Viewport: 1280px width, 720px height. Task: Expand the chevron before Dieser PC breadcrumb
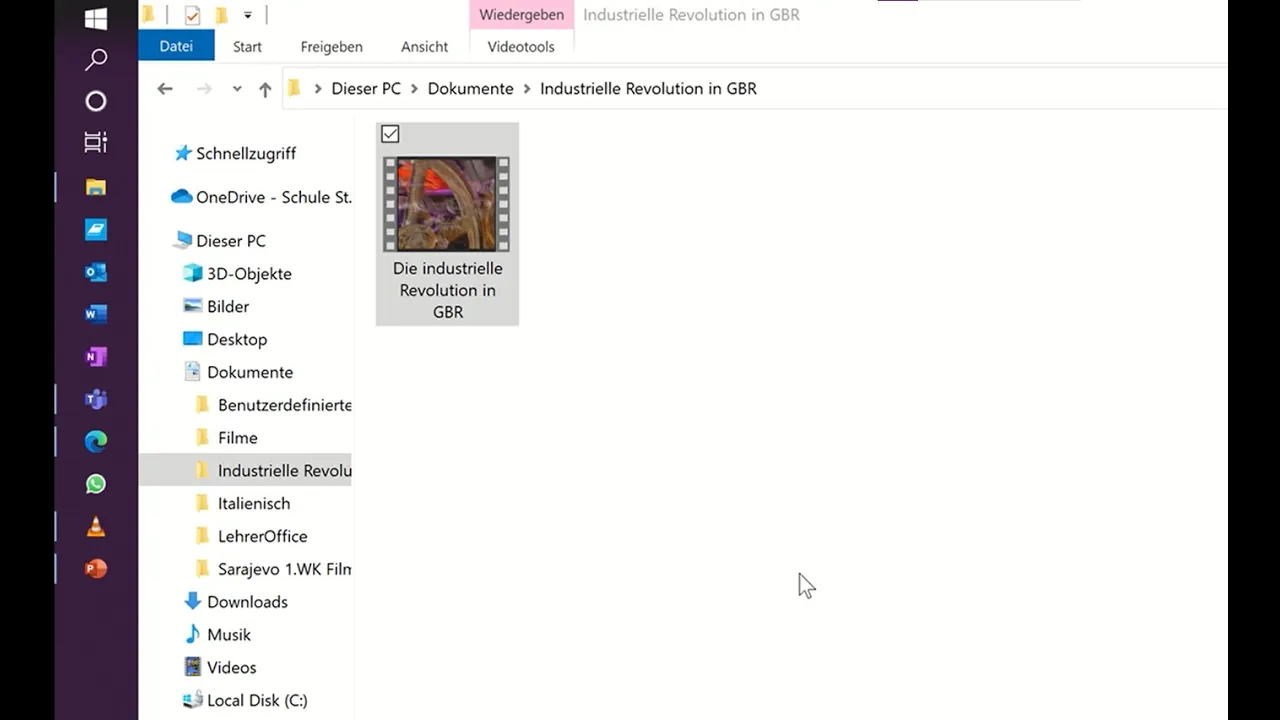tap(318, 89)
